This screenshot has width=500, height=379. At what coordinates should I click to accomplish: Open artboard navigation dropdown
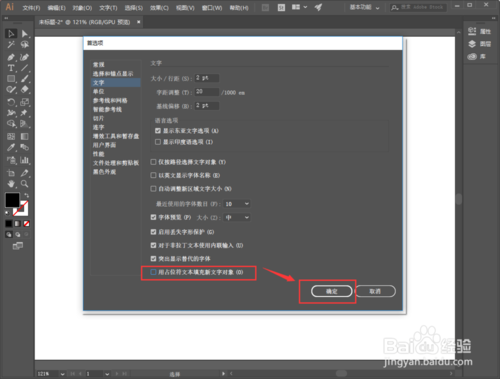[107, 374]
